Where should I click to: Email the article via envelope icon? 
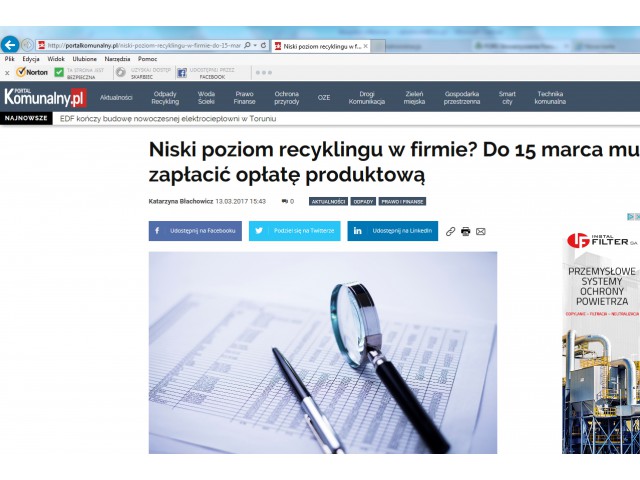pos(480,231)
